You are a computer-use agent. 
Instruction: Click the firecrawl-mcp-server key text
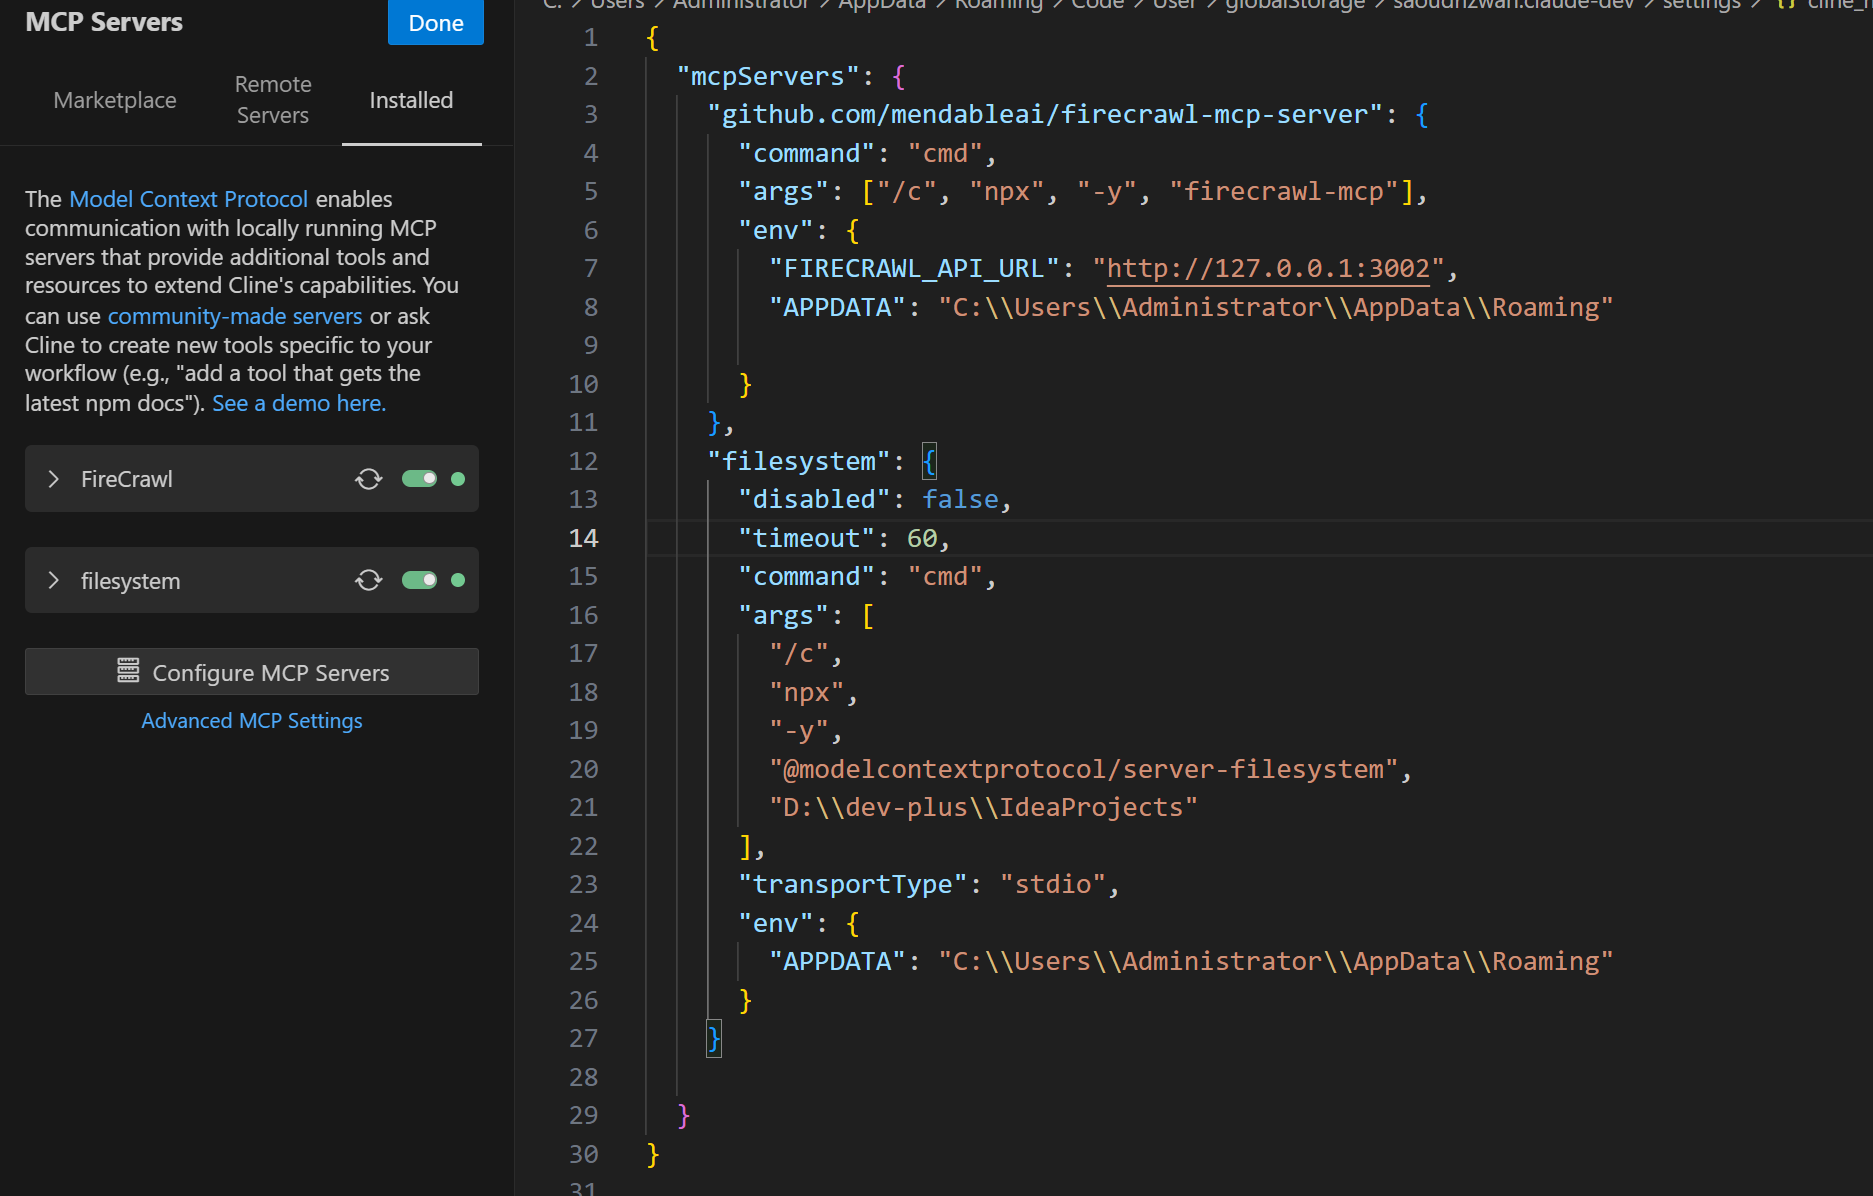pyautogui.click(x=1045, y=114)
